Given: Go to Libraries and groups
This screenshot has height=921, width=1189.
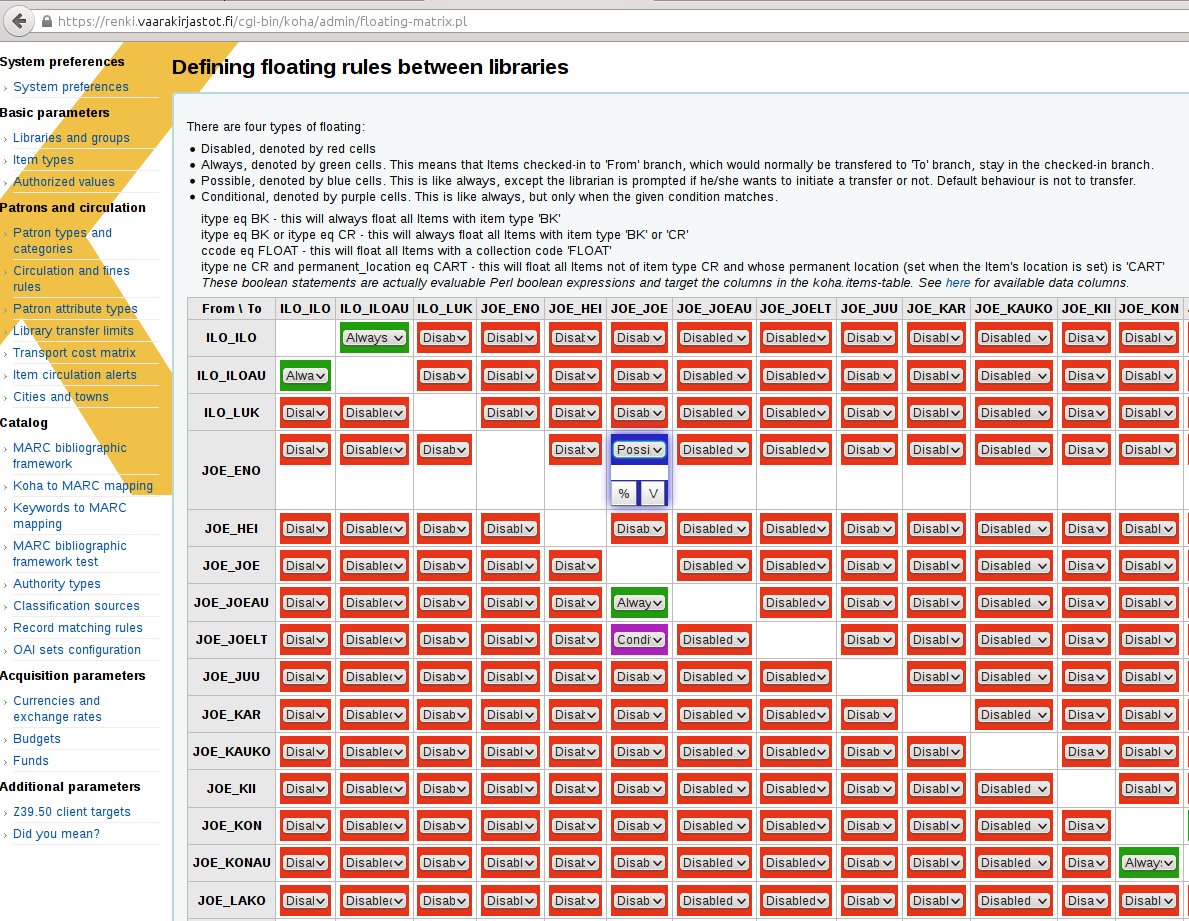Looking at the screenshot, I should click(x=71, y=138).
